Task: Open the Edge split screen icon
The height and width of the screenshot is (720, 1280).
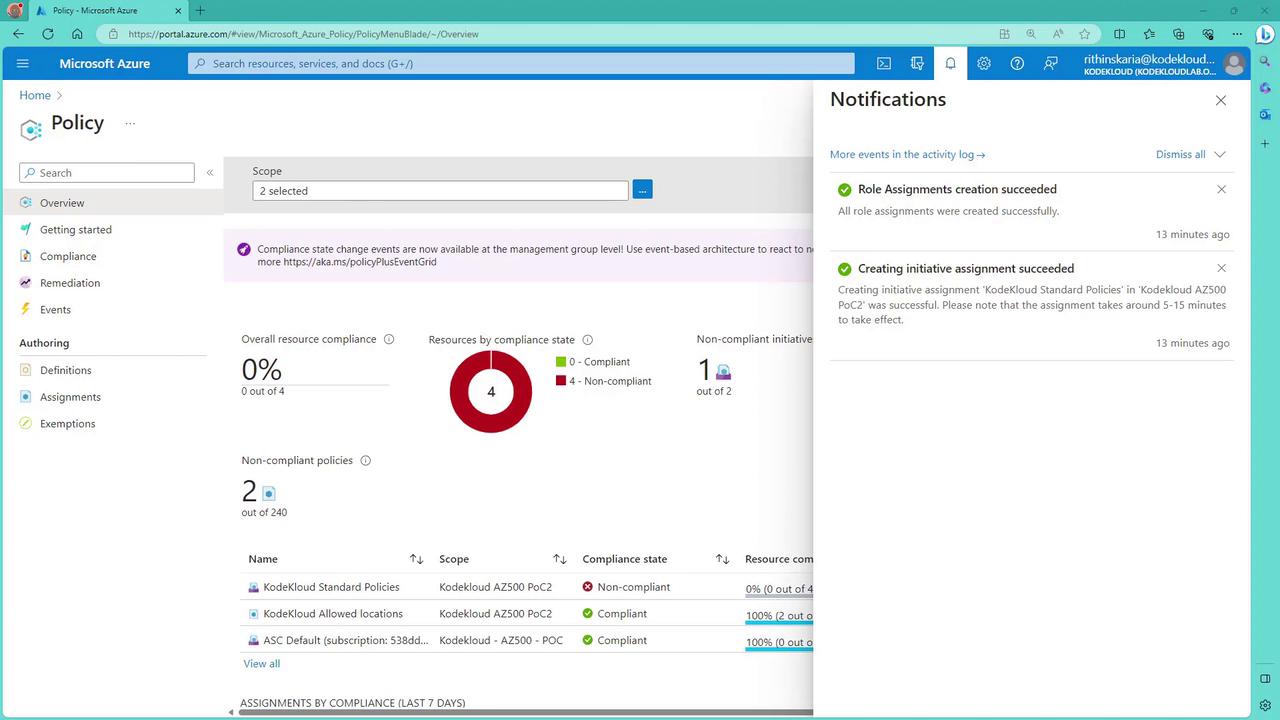Action: point(1120,34)
